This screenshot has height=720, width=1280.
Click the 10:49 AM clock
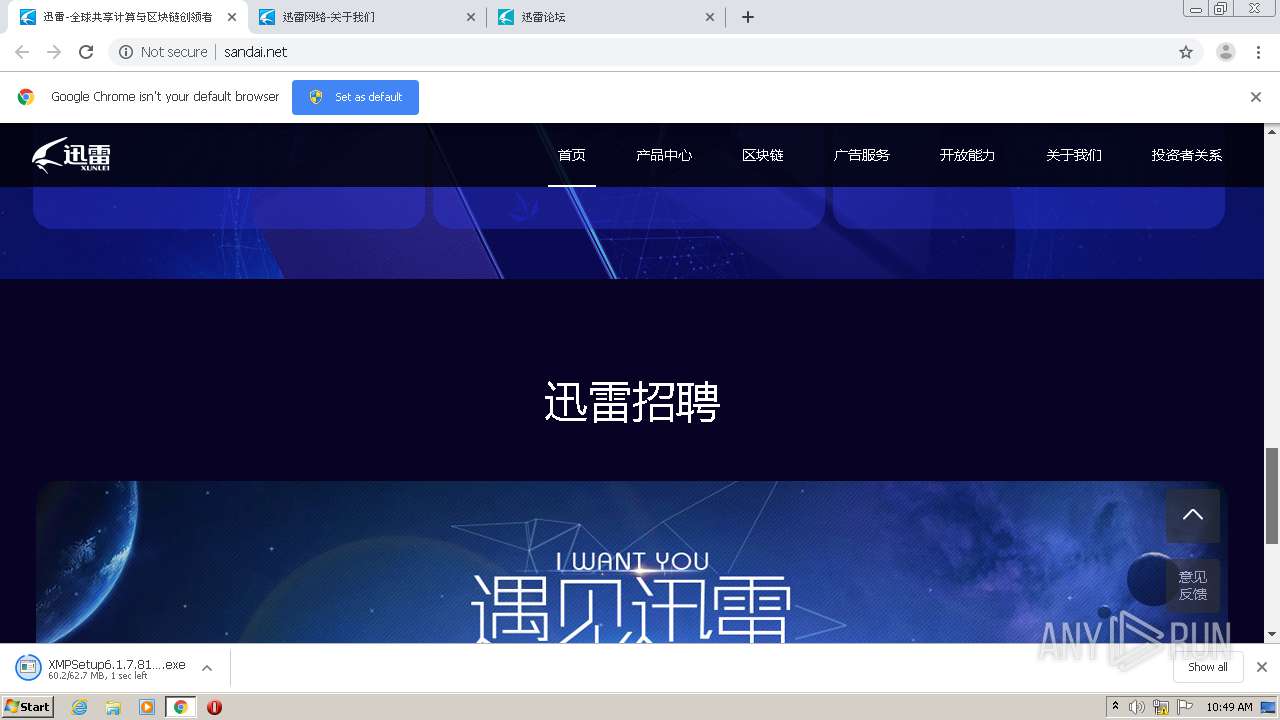(x=1229, y=707)
